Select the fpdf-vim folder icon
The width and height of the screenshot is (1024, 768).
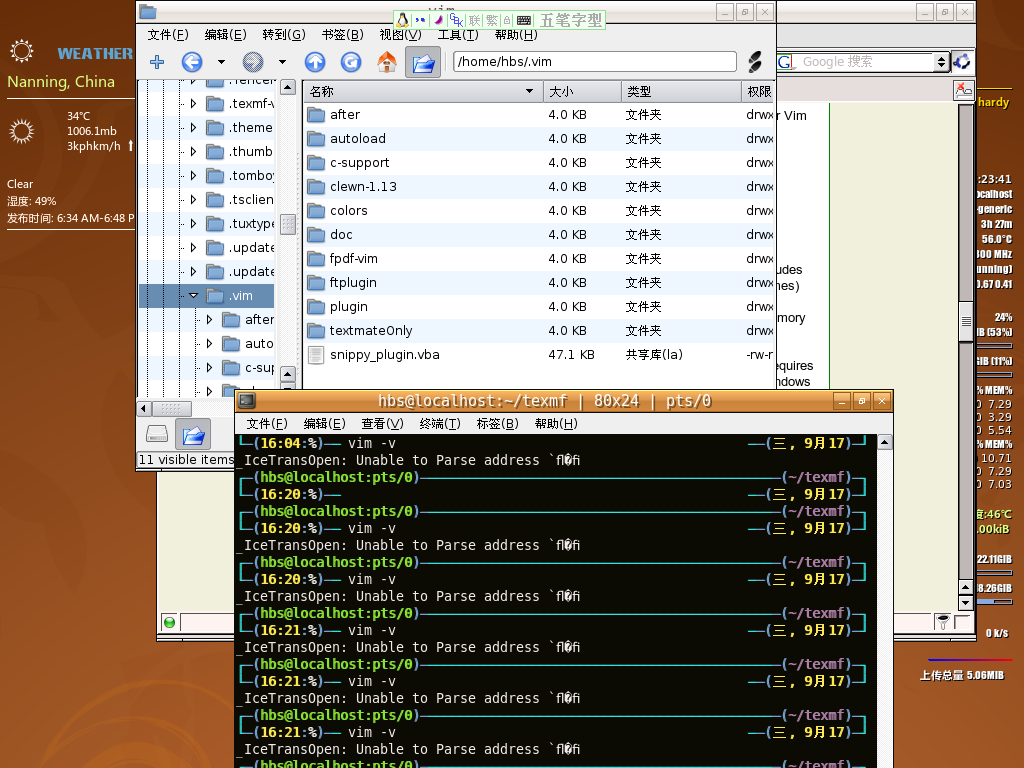[316, 259]
